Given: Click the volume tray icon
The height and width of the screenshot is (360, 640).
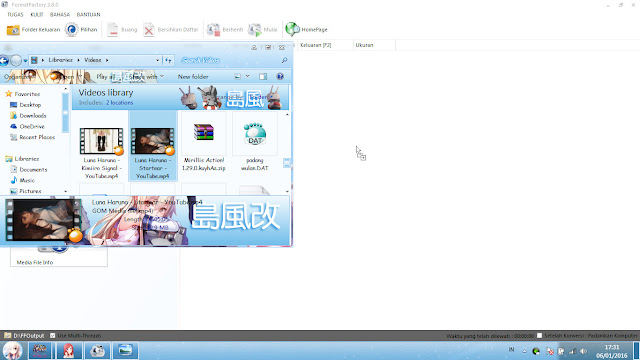Looking at the screenshot, I should (x=584, y=351).
